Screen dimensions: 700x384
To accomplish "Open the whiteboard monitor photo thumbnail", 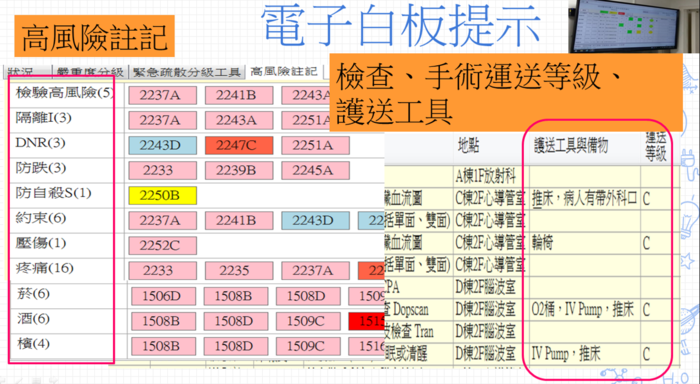I will [x=625, y=26].
